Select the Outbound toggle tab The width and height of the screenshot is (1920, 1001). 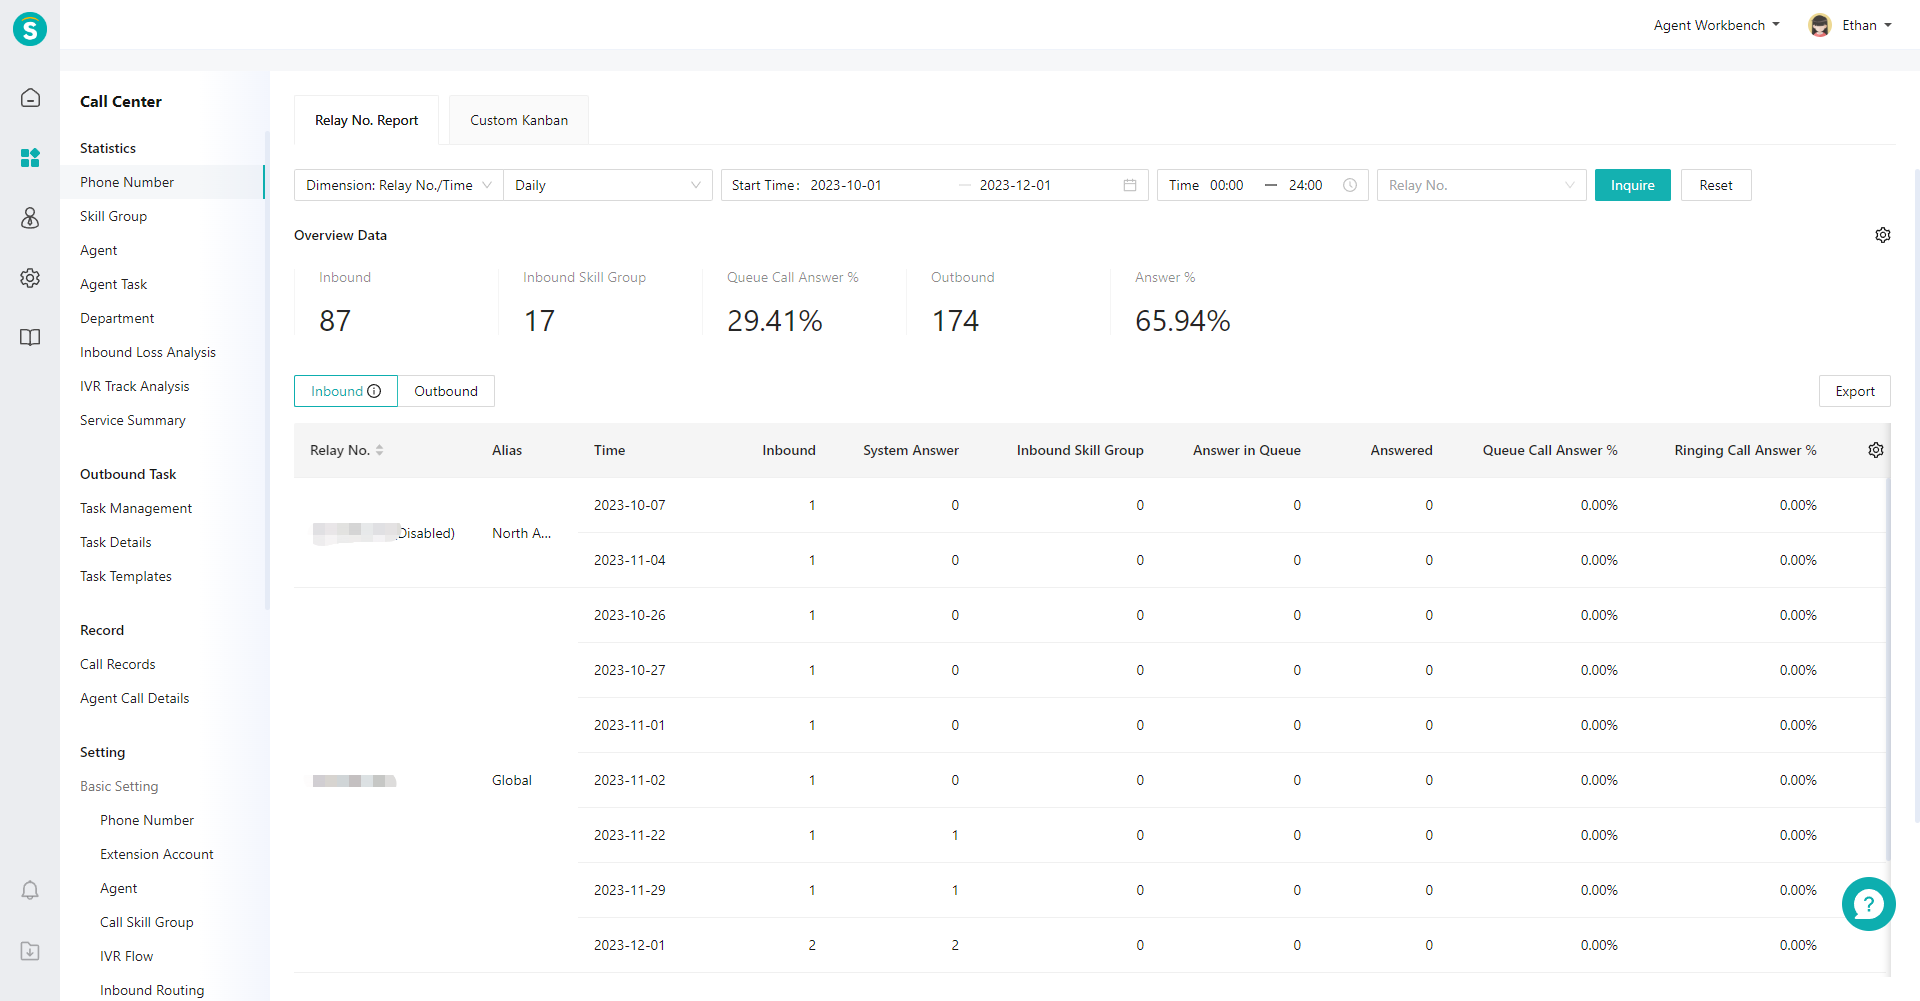(x=446, y=391)
